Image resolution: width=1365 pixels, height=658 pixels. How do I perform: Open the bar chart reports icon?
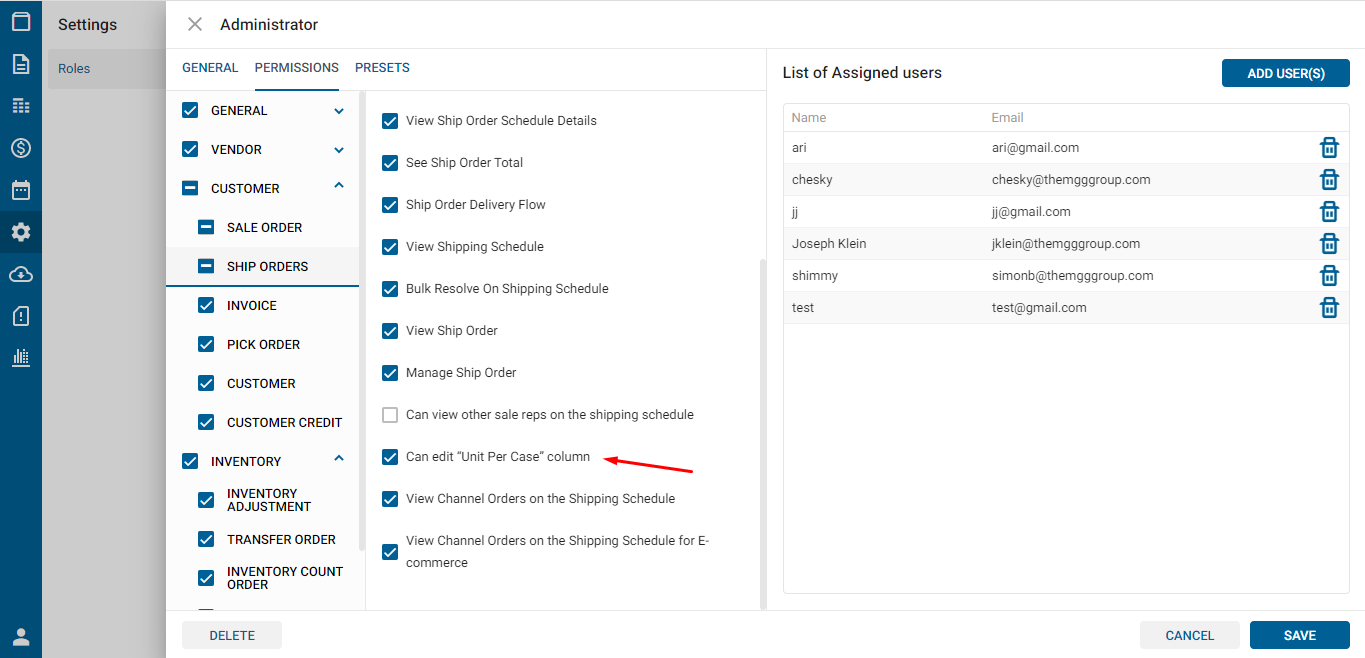tap(21, 357)
